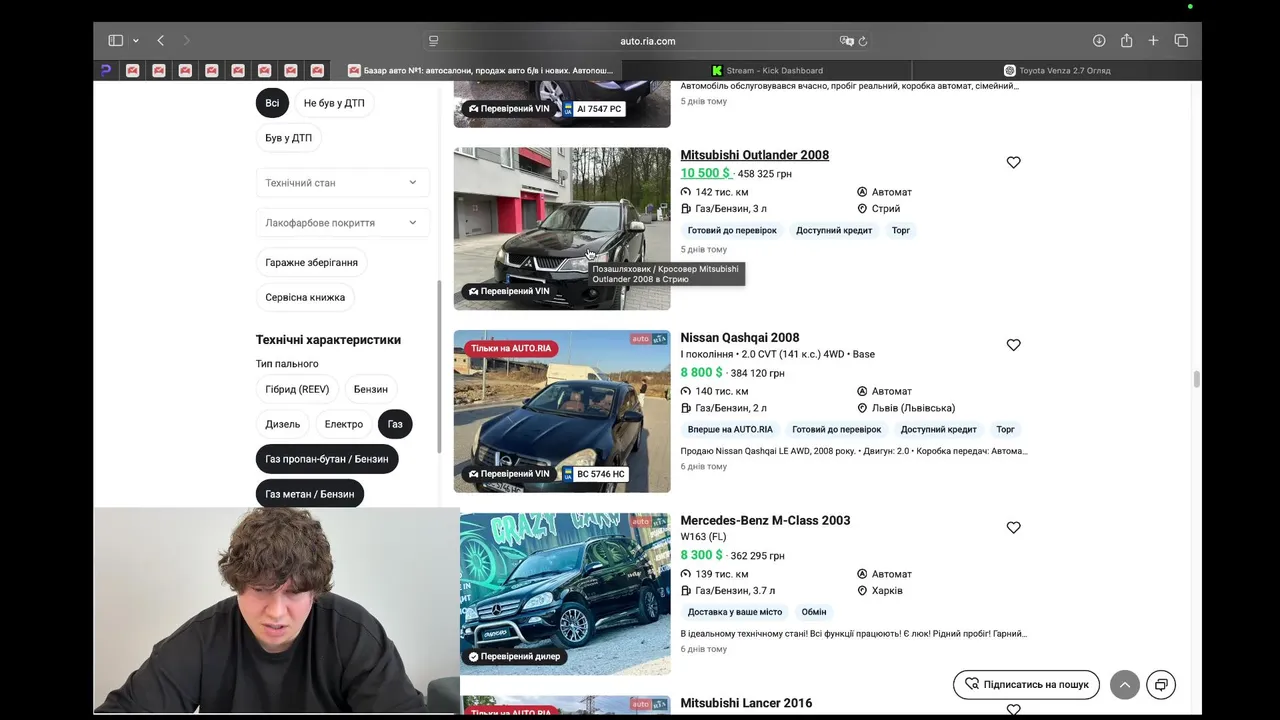The width and height of the screenshot is (1280, 720).
Task: Show the tab overview icon
Action: pos(1181,41)
